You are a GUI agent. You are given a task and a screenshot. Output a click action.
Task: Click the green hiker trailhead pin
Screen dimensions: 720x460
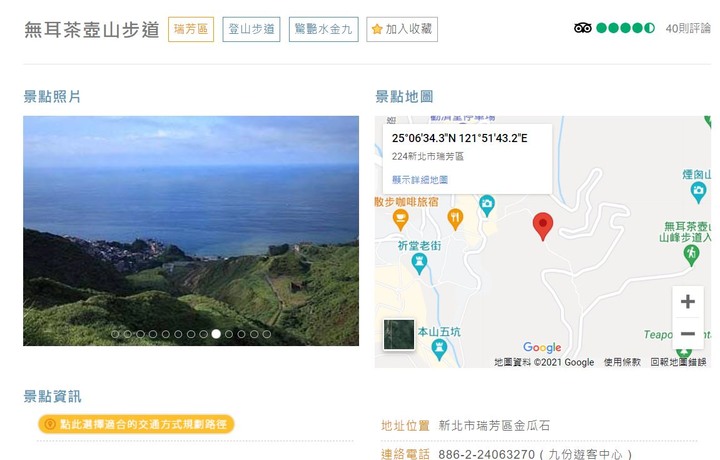click(x=691, y=255)
